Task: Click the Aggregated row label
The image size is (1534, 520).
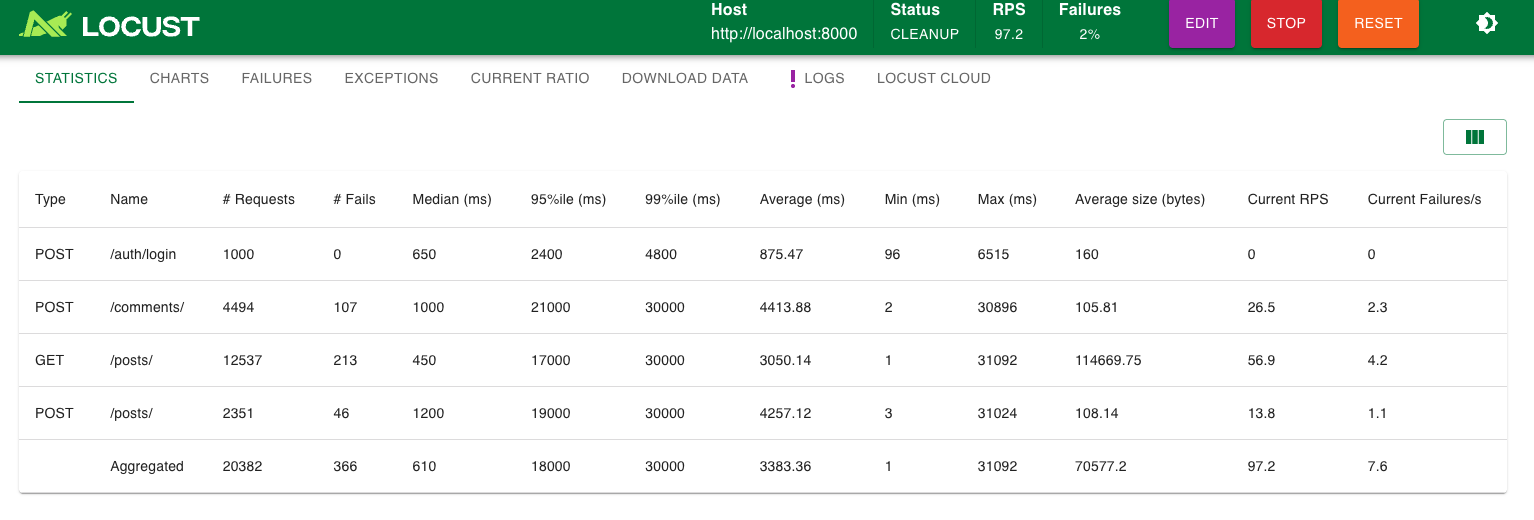Action: tap(147, 466)
